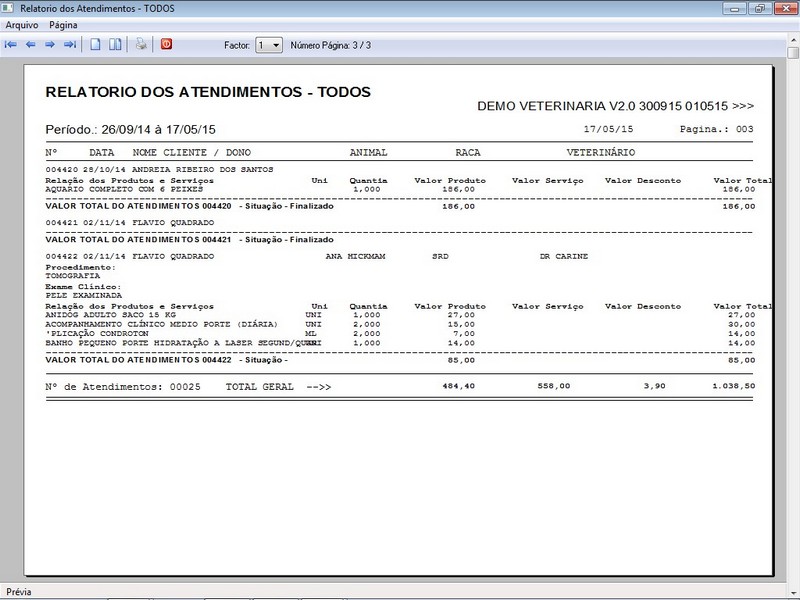The width and height of the screenshot is (800, 600).
Task: Open the Página menu
Action: (x=63, y=23)
